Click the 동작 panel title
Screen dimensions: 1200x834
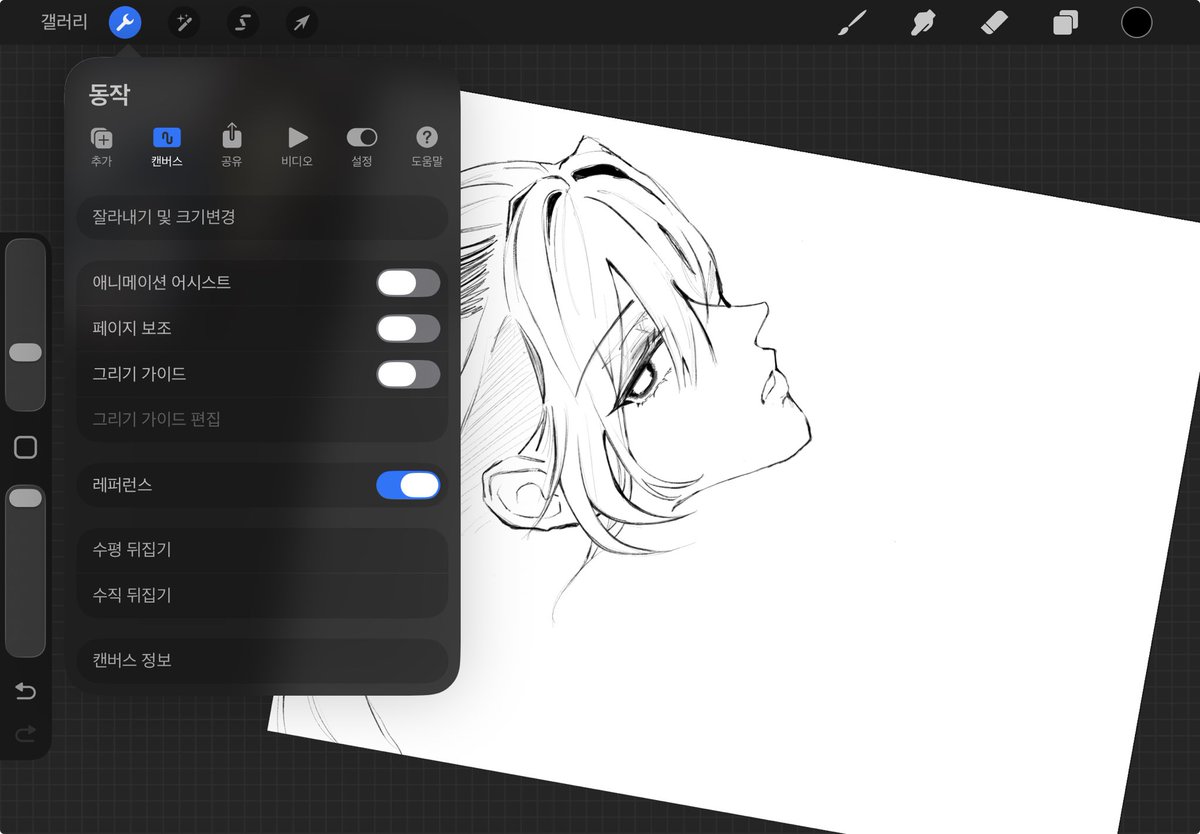[x=110, y=95]
